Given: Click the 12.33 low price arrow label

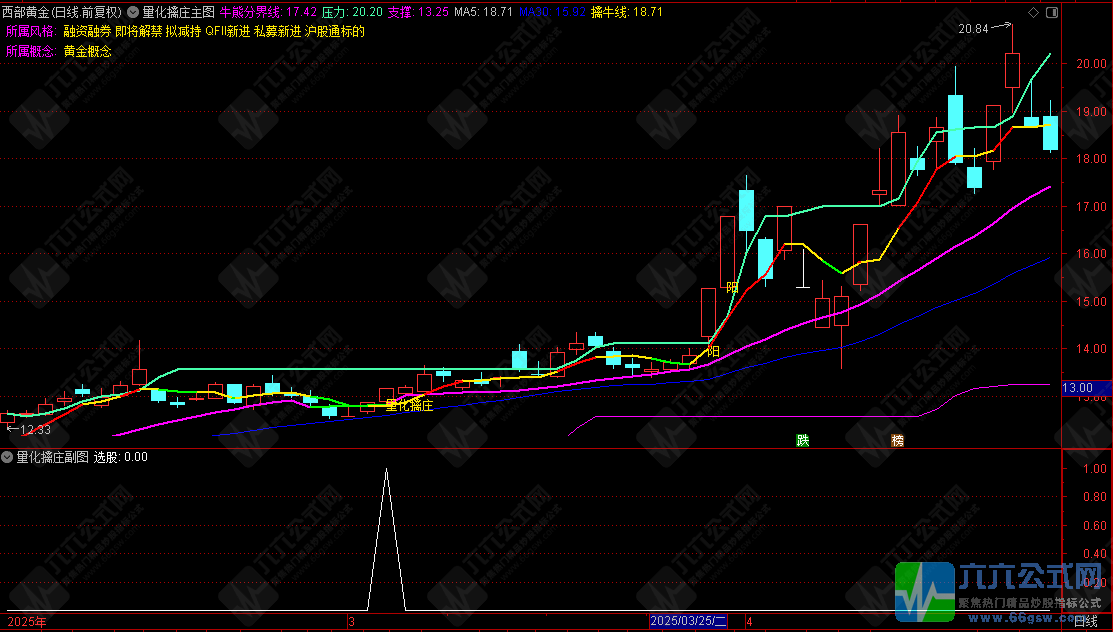Looking at the screenshot, I should coord(35,430).
